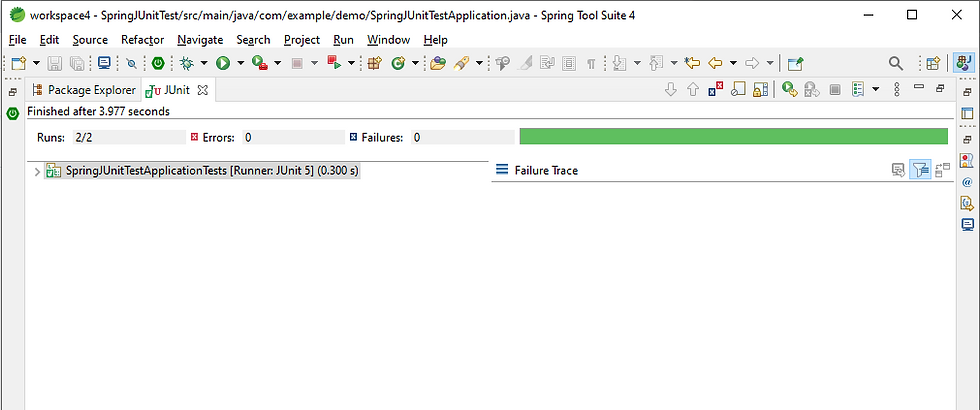Image resolution: width=980 pixels, height=410 pixels.
Task: Open the Project menu
Action: tap(302, 40)
